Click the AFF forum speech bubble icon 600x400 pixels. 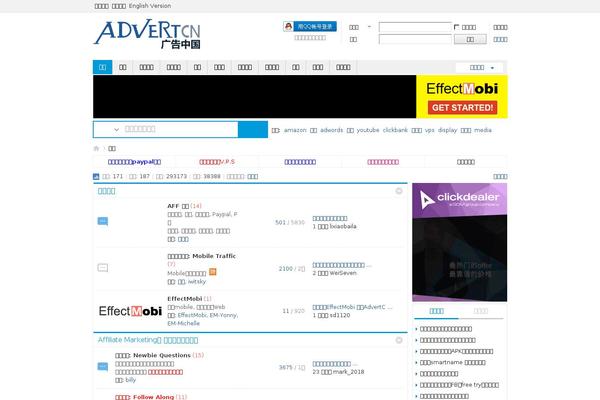tap(103, 221)
